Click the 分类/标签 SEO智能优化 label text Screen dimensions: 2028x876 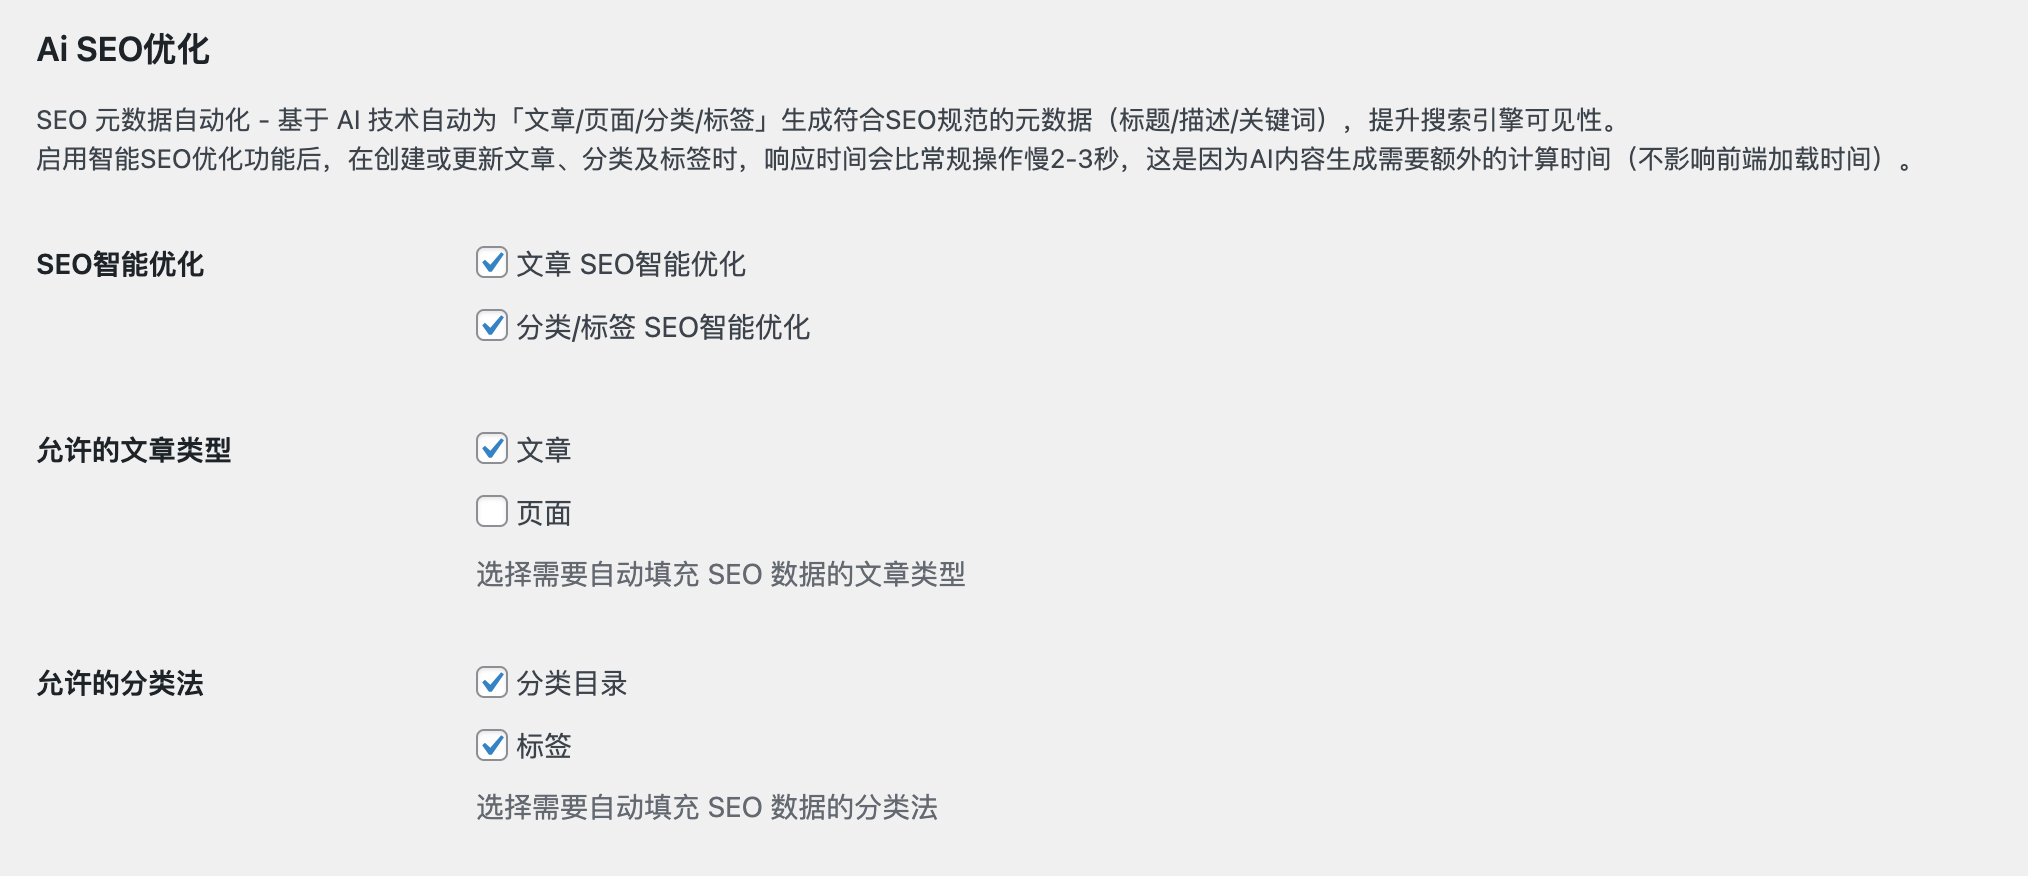[662, 327]
